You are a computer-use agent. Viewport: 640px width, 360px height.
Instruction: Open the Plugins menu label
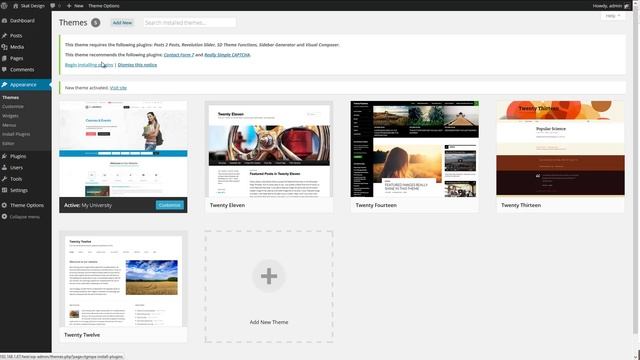[18, 156]
